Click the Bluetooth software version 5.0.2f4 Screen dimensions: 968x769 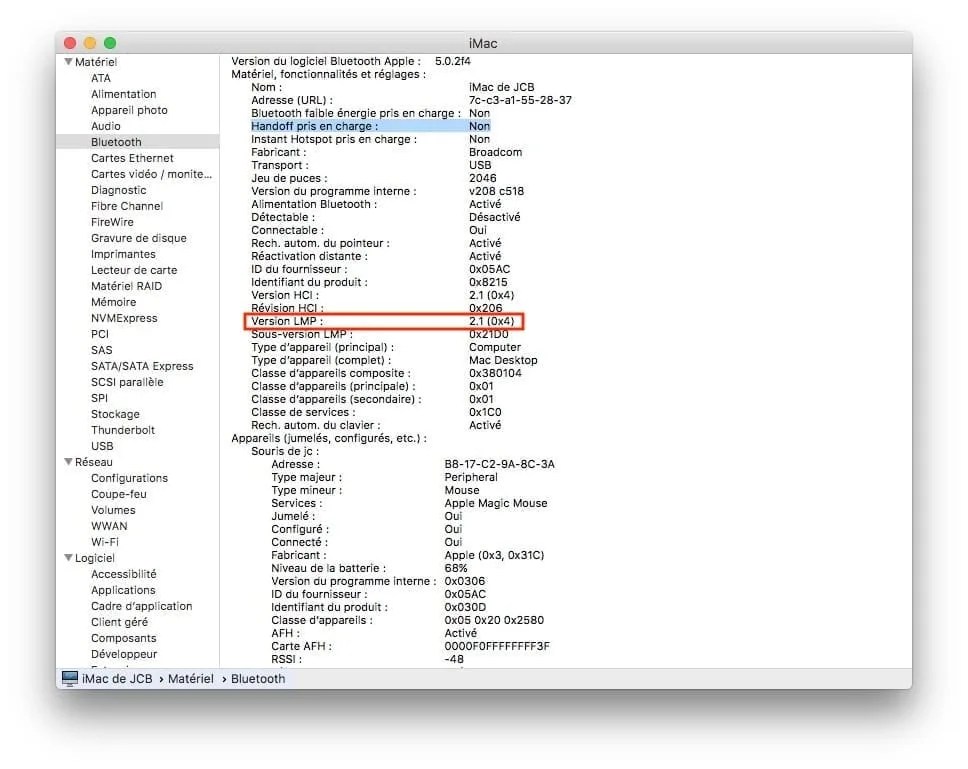(453, 61)
